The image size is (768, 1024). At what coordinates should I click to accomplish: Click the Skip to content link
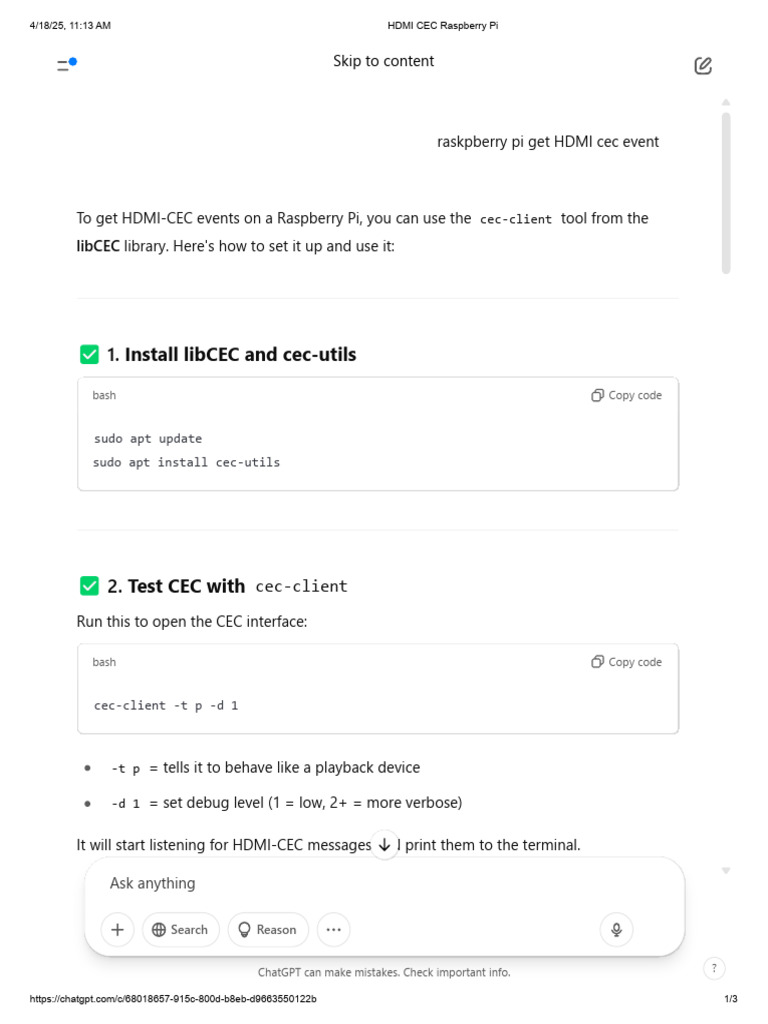coord(383,61)
